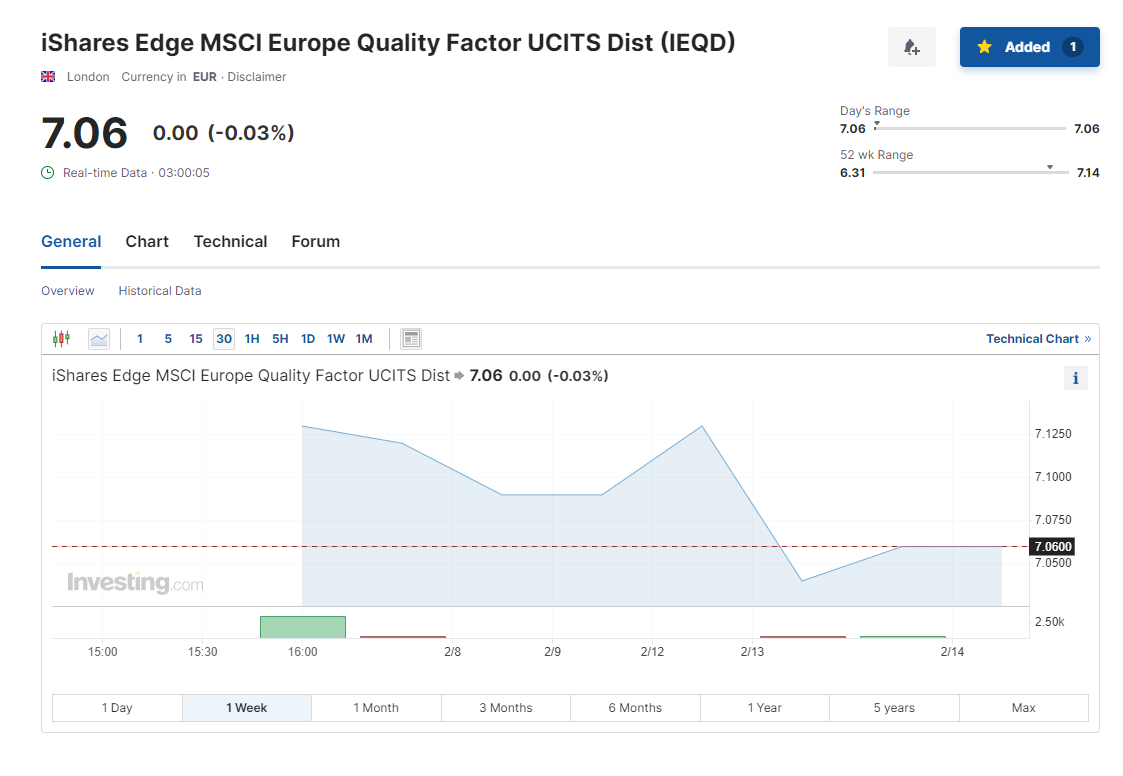Image resolution: width=1123 pixels, height=776 pixels.
Task: Go to the Forum tab
Action: pyautogui.click(x=315, y=242)
